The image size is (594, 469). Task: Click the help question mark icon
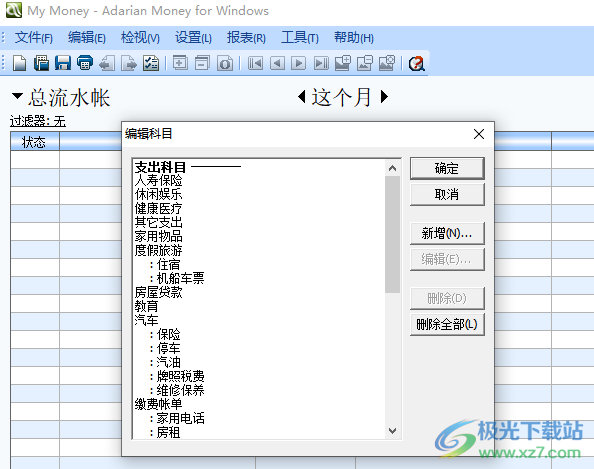click(x=416, y=63)
